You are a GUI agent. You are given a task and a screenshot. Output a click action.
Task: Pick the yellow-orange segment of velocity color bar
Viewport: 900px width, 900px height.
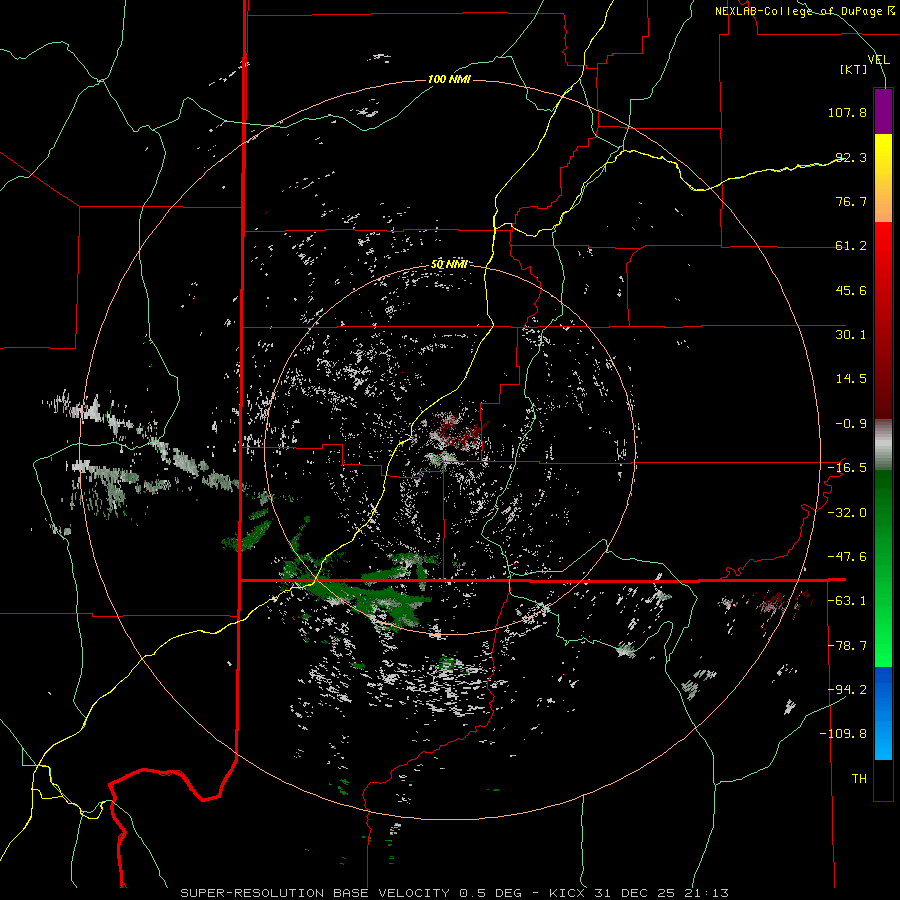point(883,178)
